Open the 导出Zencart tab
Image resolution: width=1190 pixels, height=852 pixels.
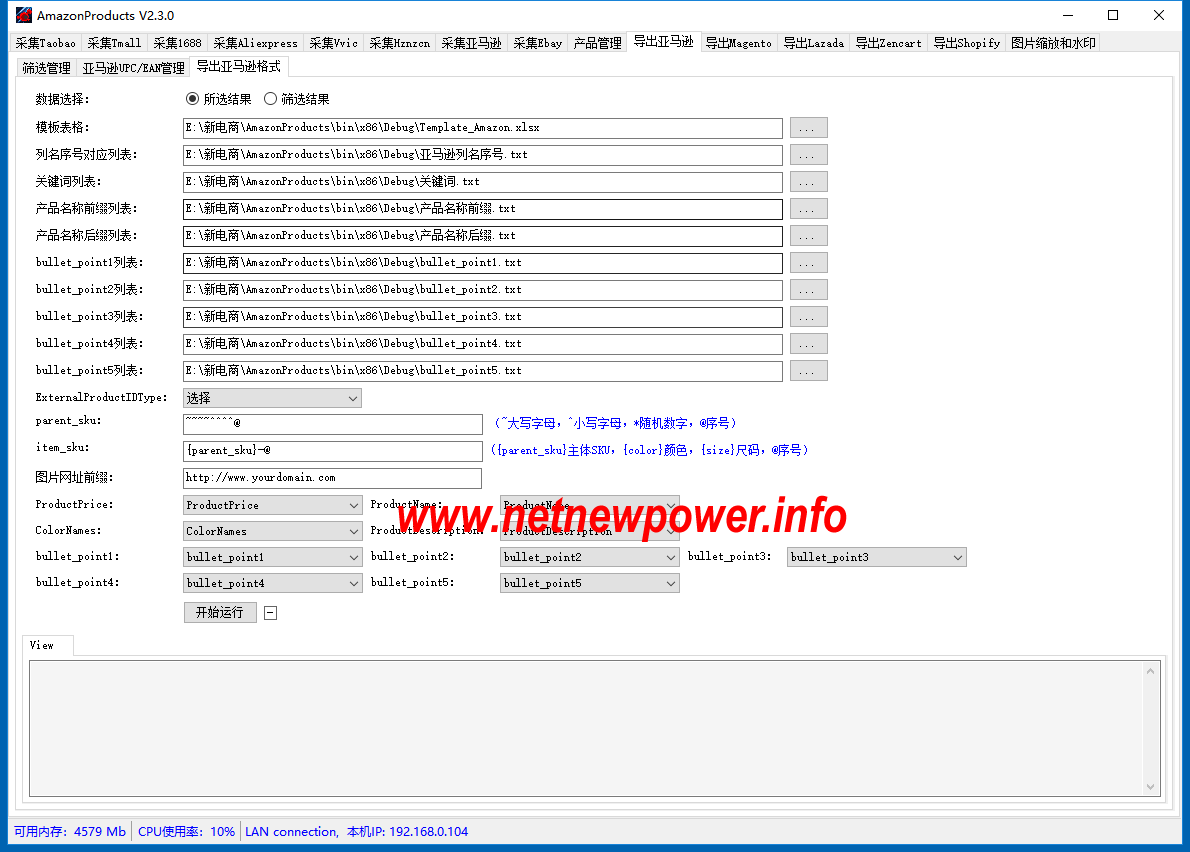coord(889,43)
